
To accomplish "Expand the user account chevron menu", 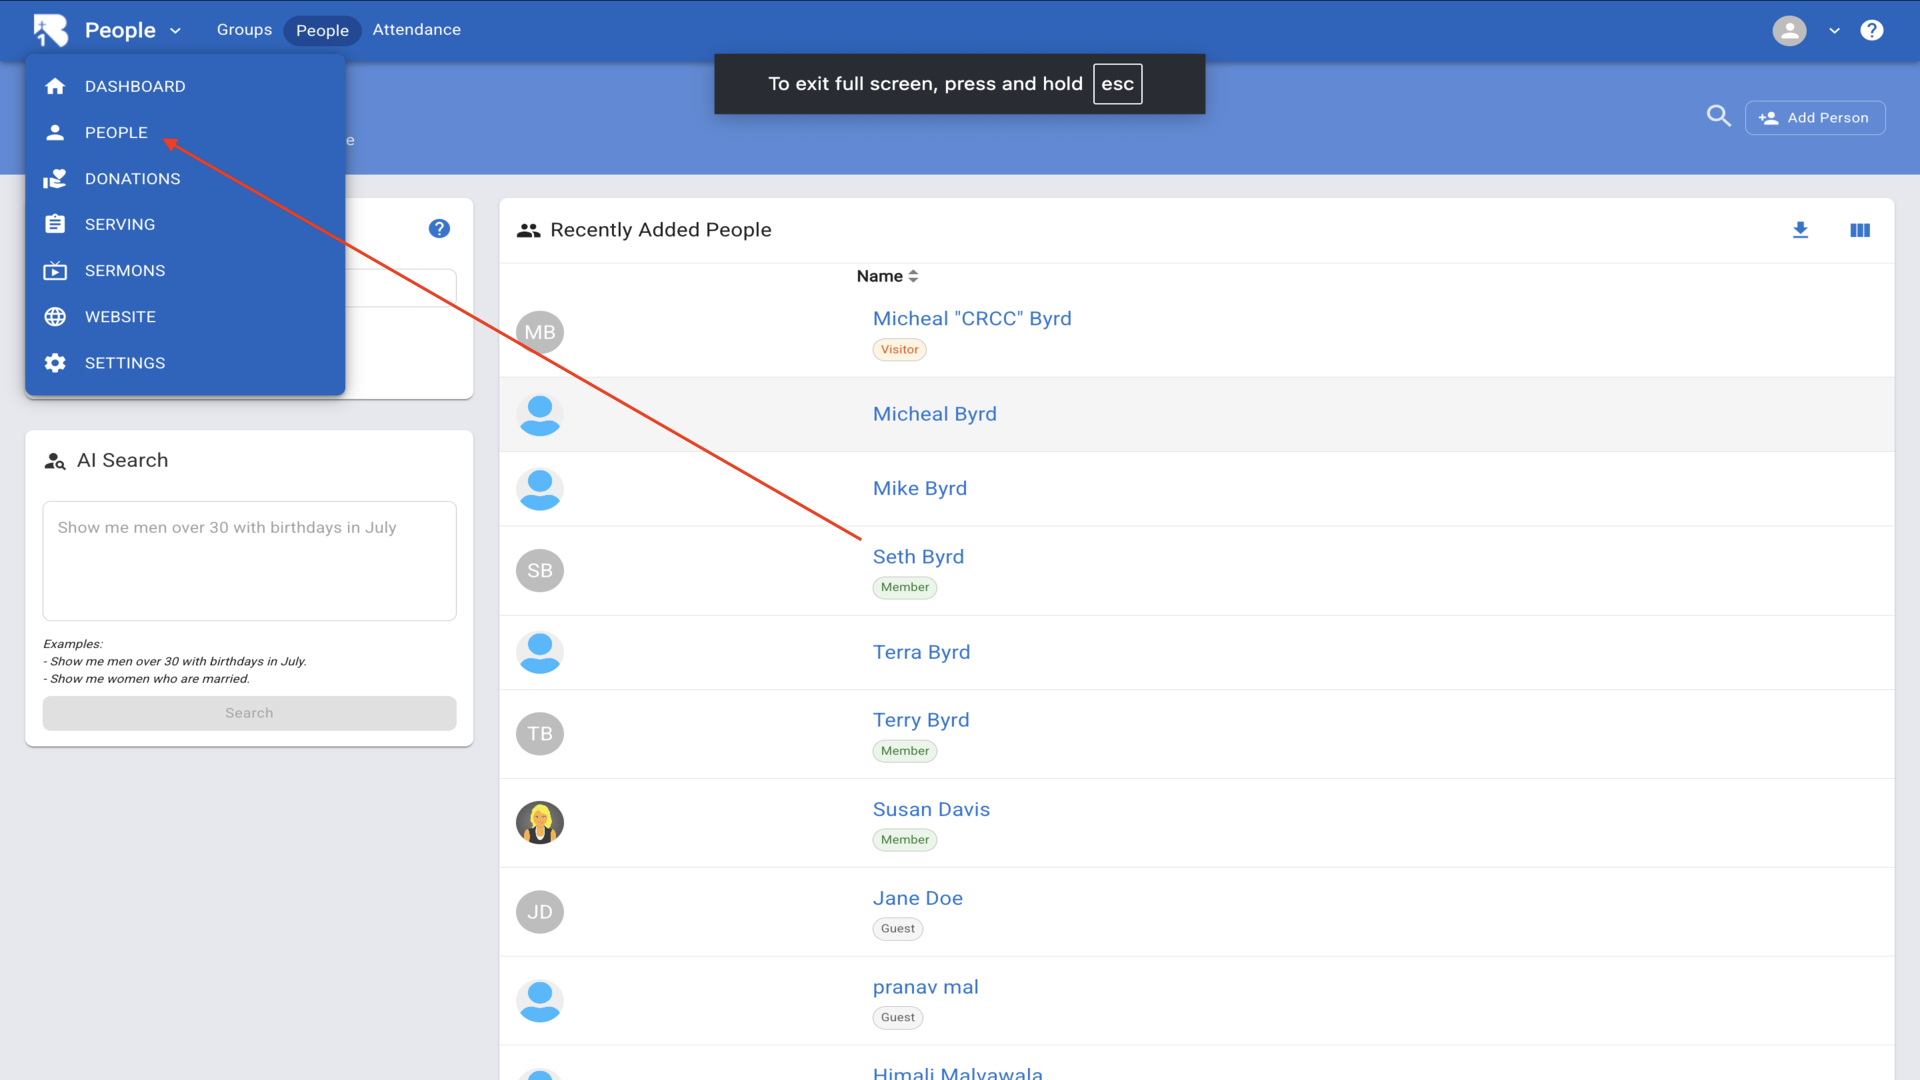I will coord(1834,30).
